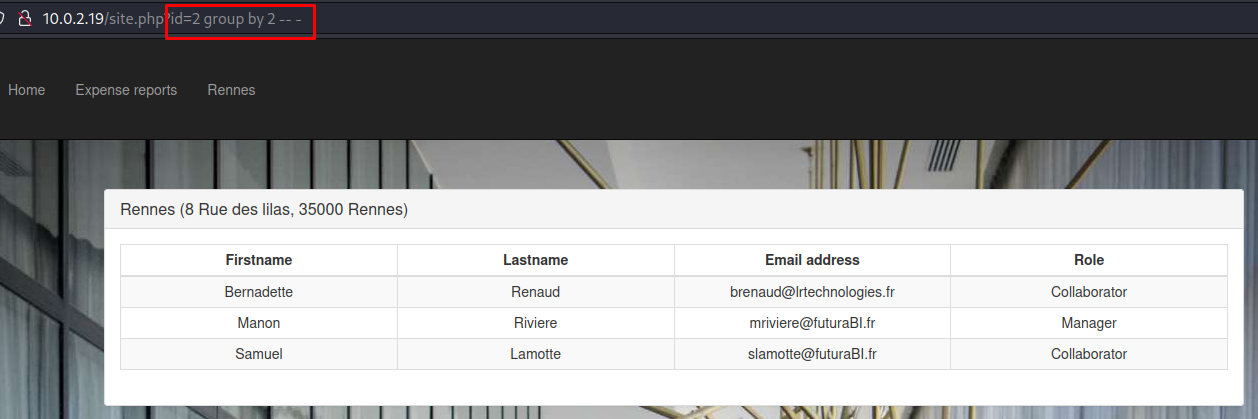Click the Email address column header
The image size is (1258, 419).
tap(812, 260)
